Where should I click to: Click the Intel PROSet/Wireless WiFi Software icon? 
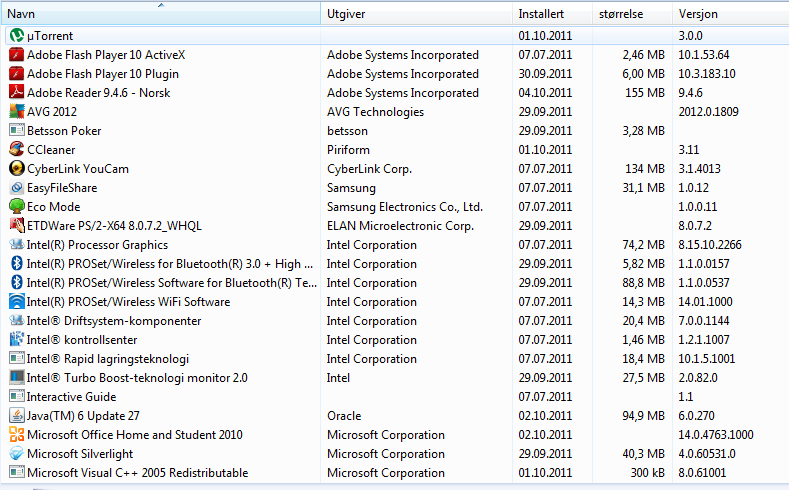[16, 302]
